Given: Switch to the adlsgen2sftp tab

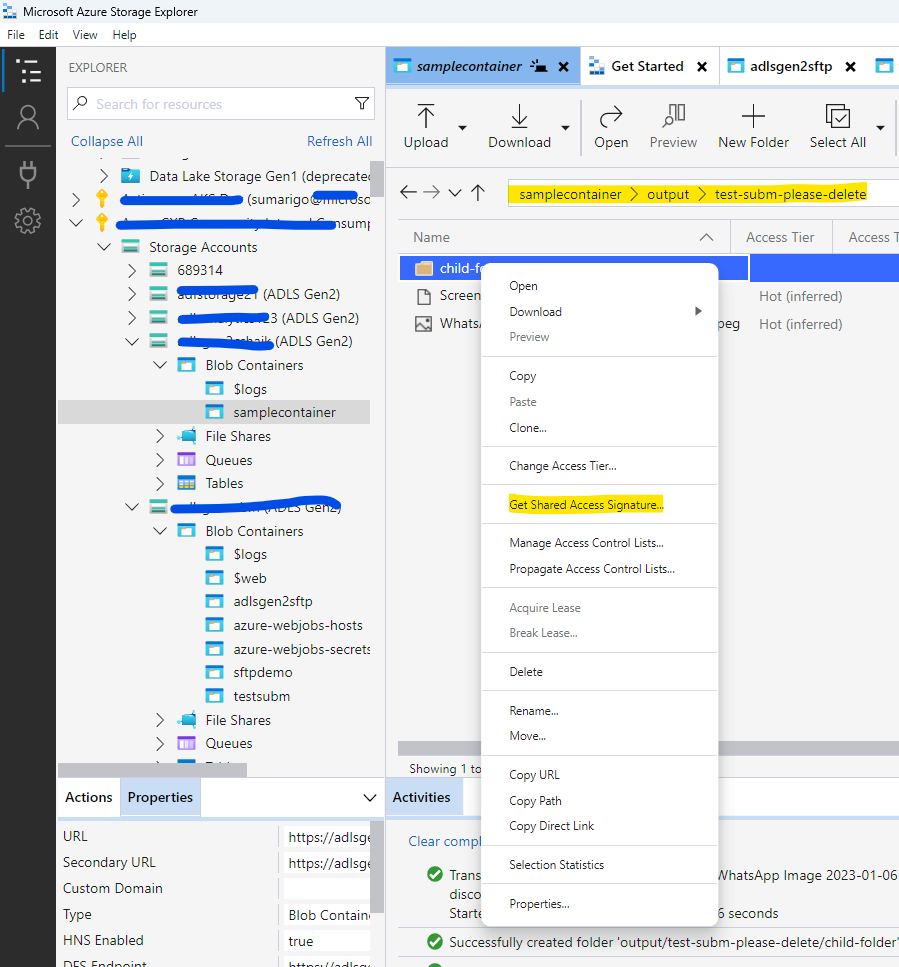Looking at the screenshot, I should [x=791, y=66].
